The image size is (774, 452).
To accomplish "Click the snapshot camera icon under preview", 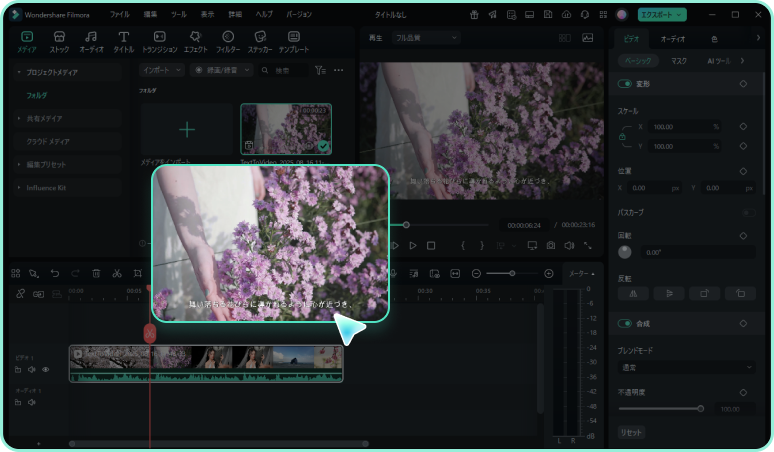I will [x=551, y=245].
